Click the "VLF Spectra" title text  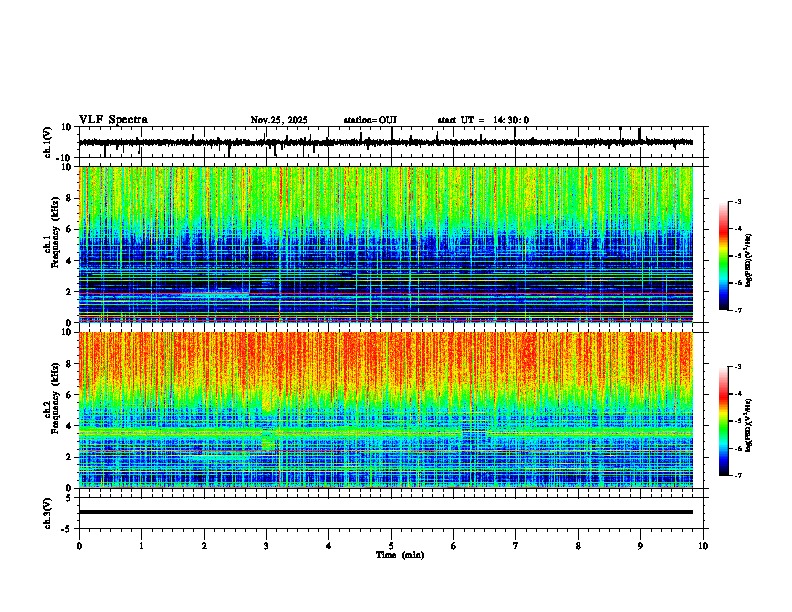click(x=113, y=120)
